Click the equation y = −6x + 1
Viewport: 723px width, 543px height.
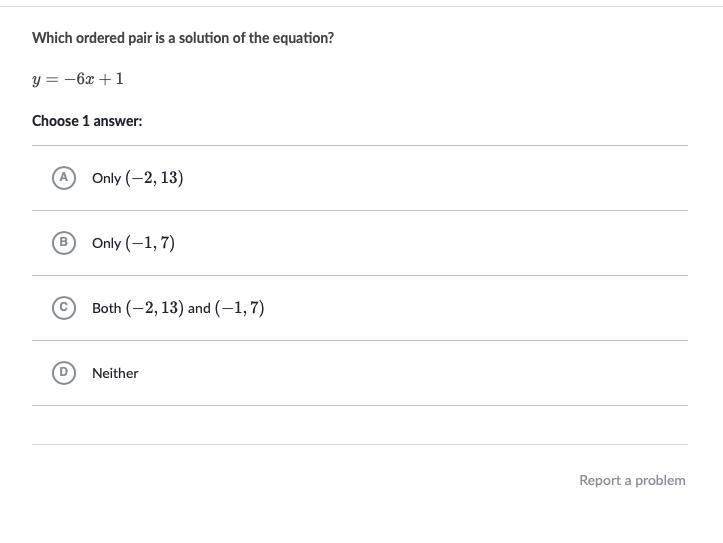click(78, 79)
